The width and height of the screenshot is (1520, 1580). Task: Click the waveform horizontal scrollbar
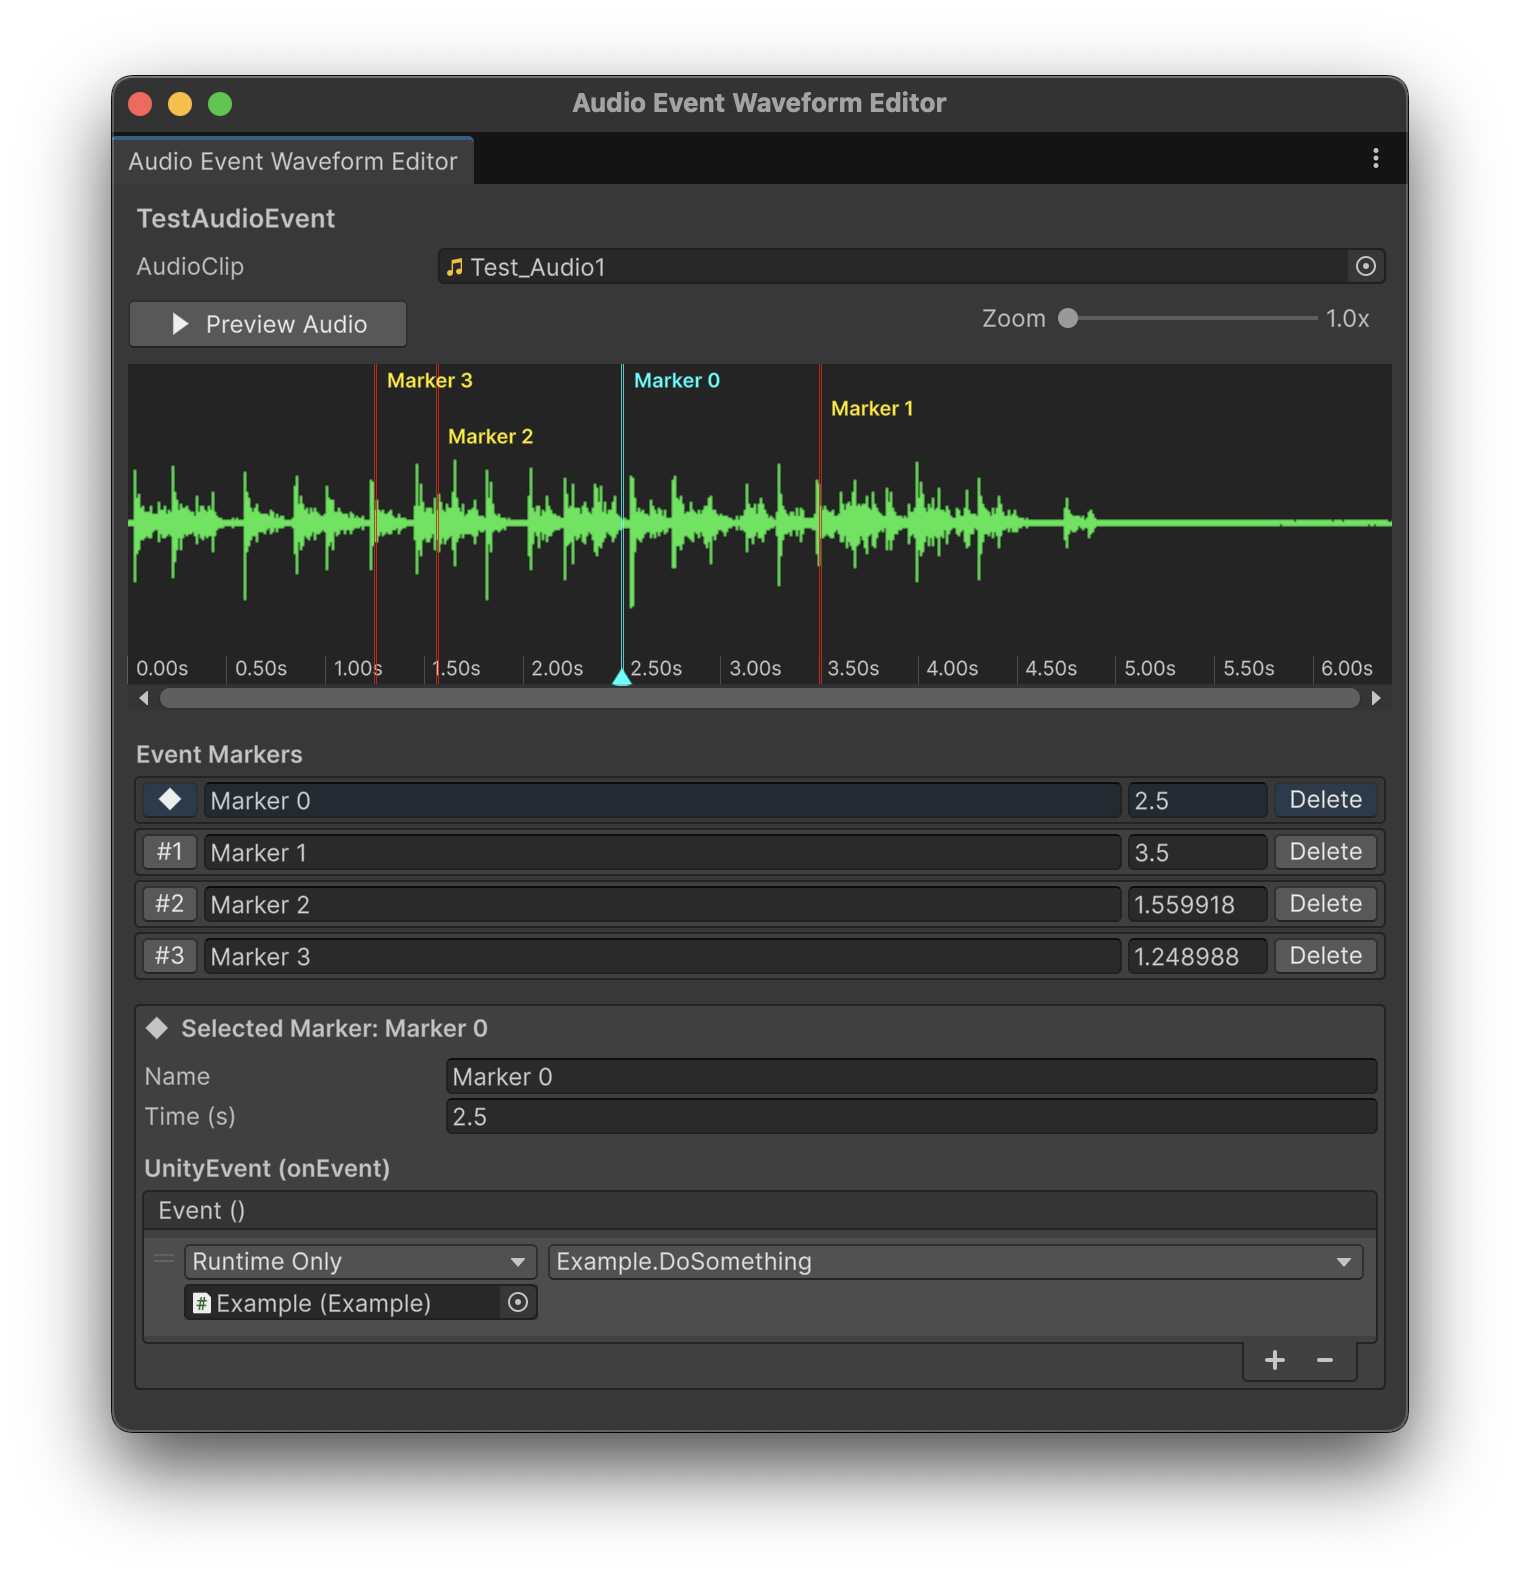click(x=760, y=698)
